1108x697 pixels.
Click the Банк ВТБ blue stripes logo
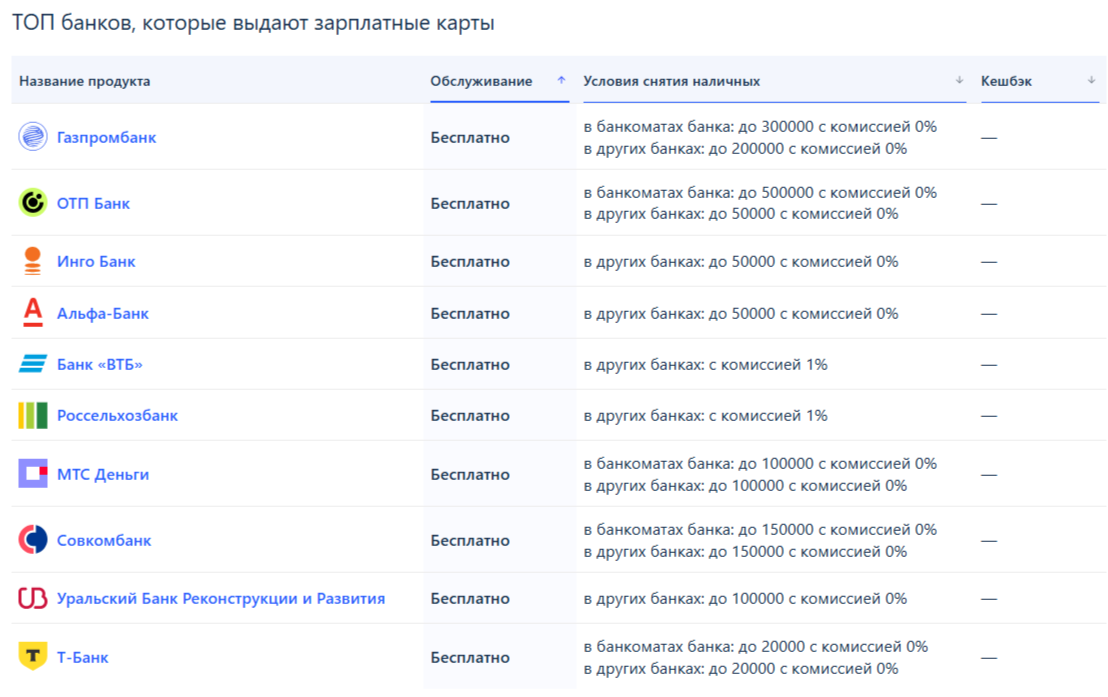(x=33, y=364)
